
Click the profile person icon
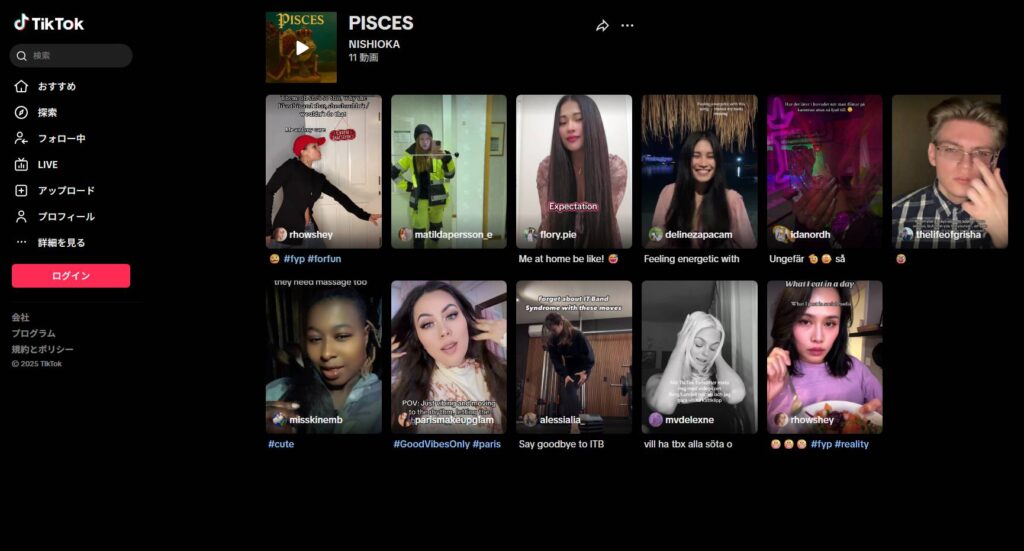pos(21,217)
